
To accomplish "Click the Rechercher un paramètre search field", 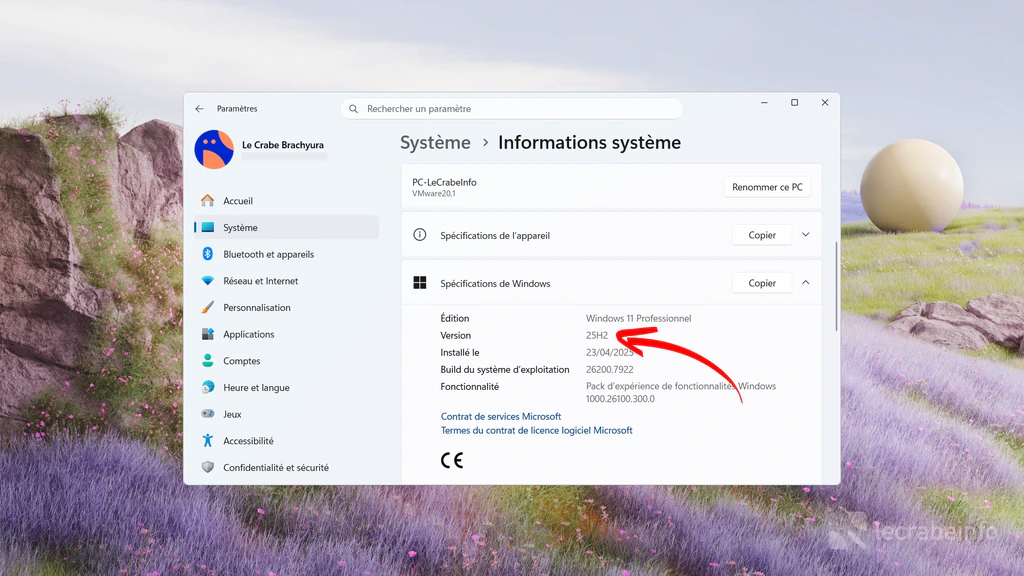I will click(511, 108).
